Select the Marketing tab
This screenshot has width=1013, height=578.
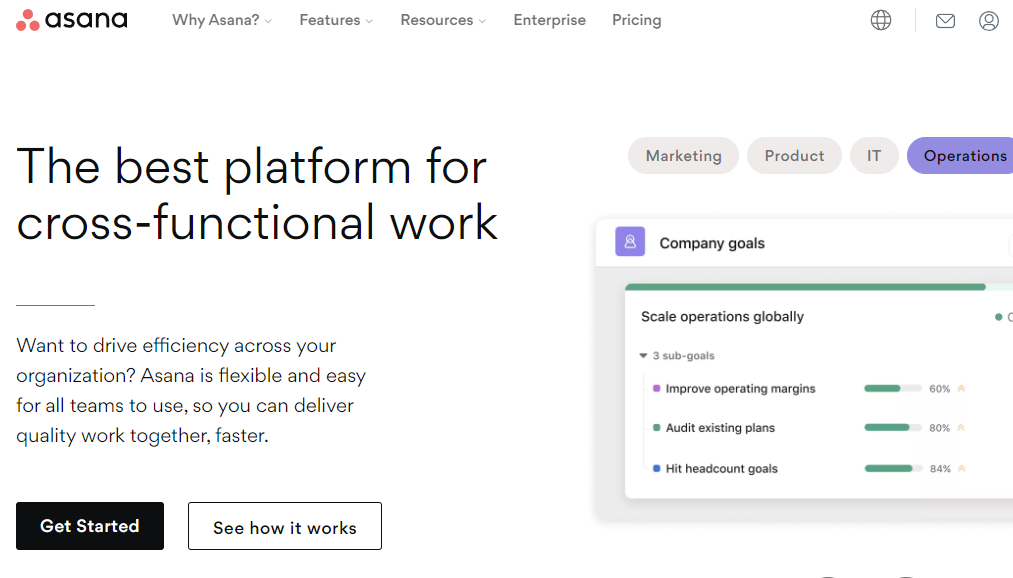click(x=683, y=156)
